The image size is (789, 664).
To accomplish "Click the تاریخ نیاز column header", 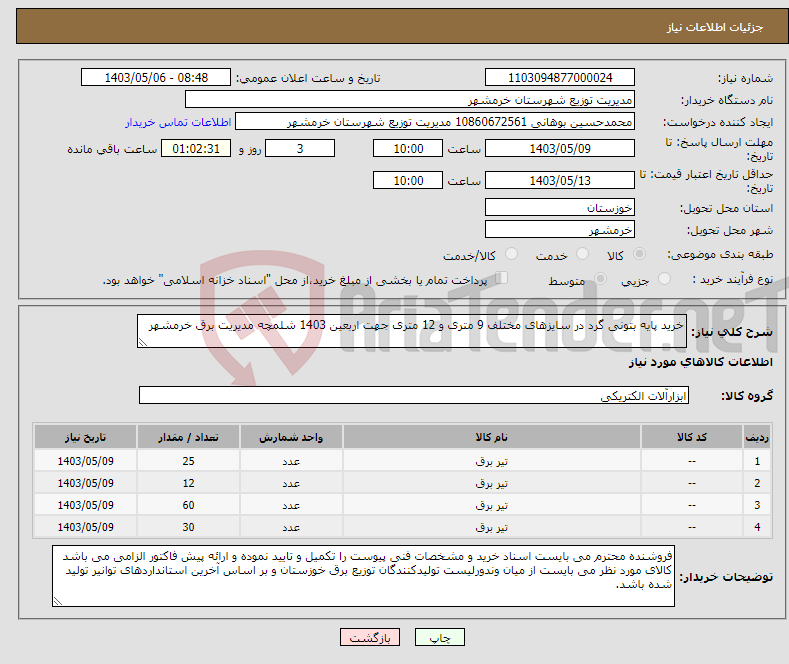I will pyautogui.click(x=86, y=437).
